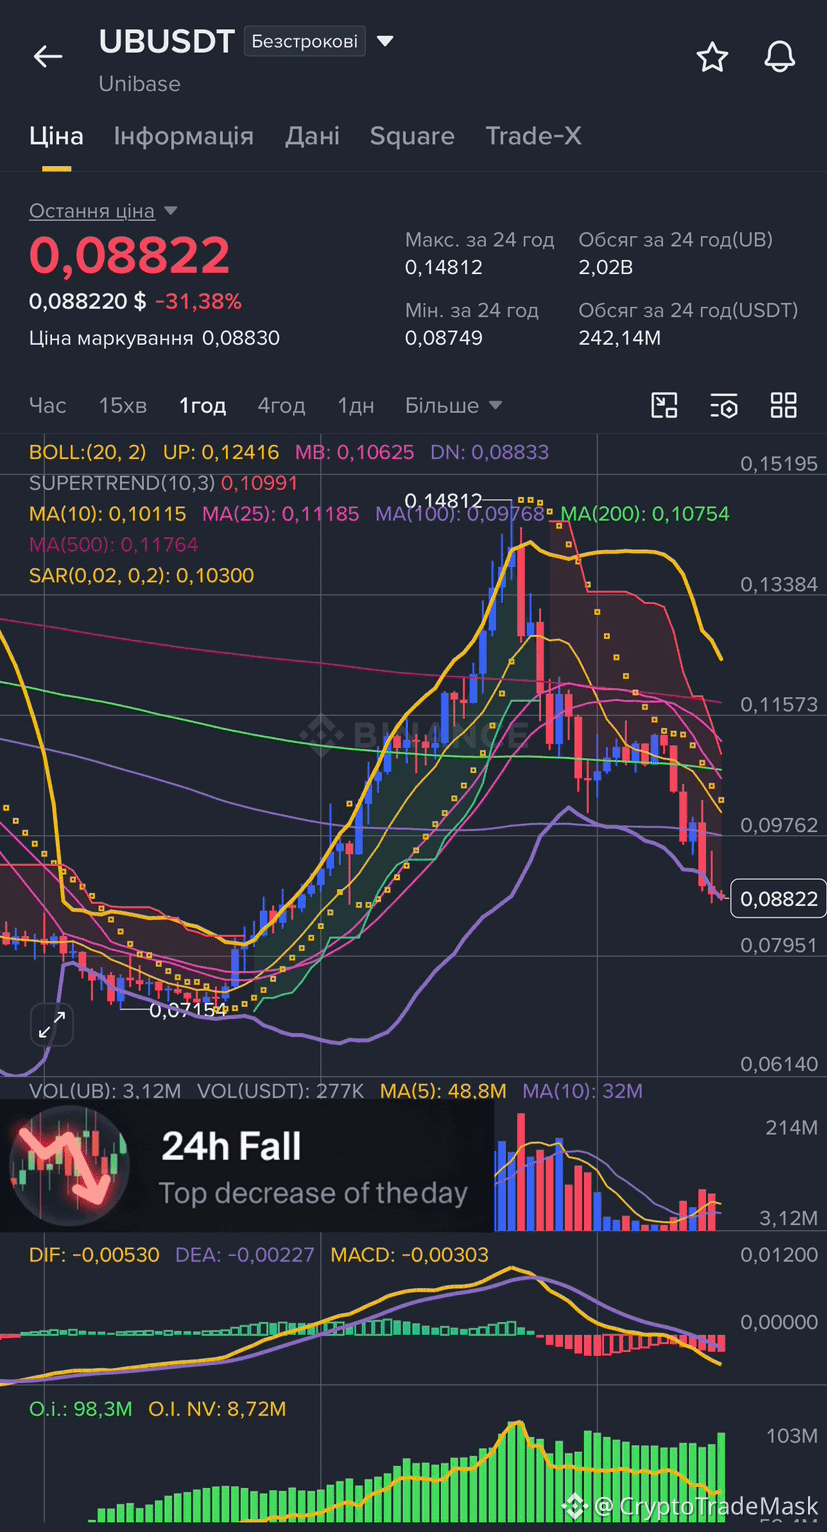Select the Час chart interval
The width and height of the screenshot is (827, 1532).
coord(48,405)
